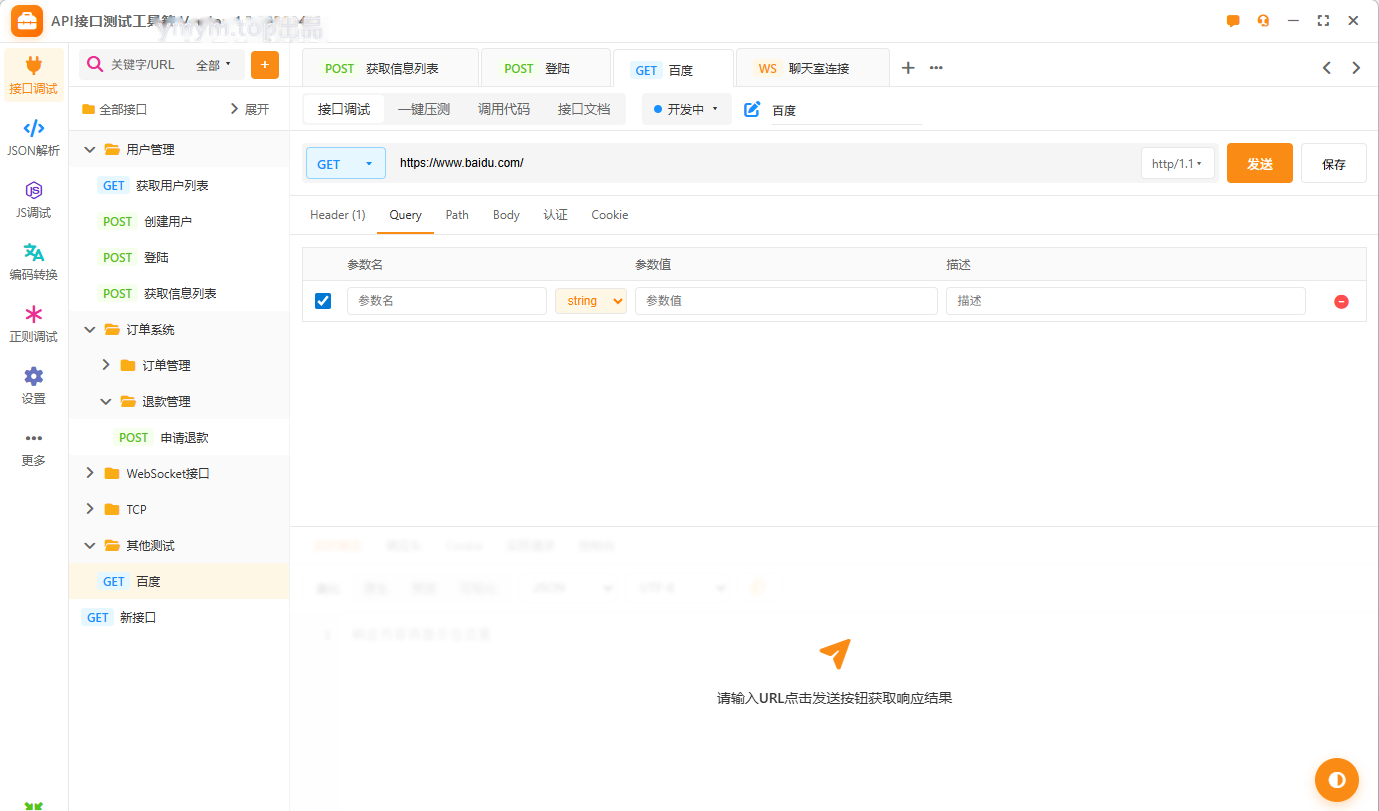Open the JSON解析 tool
This screenshot has width=1379, height=811.
pos(34,138)
